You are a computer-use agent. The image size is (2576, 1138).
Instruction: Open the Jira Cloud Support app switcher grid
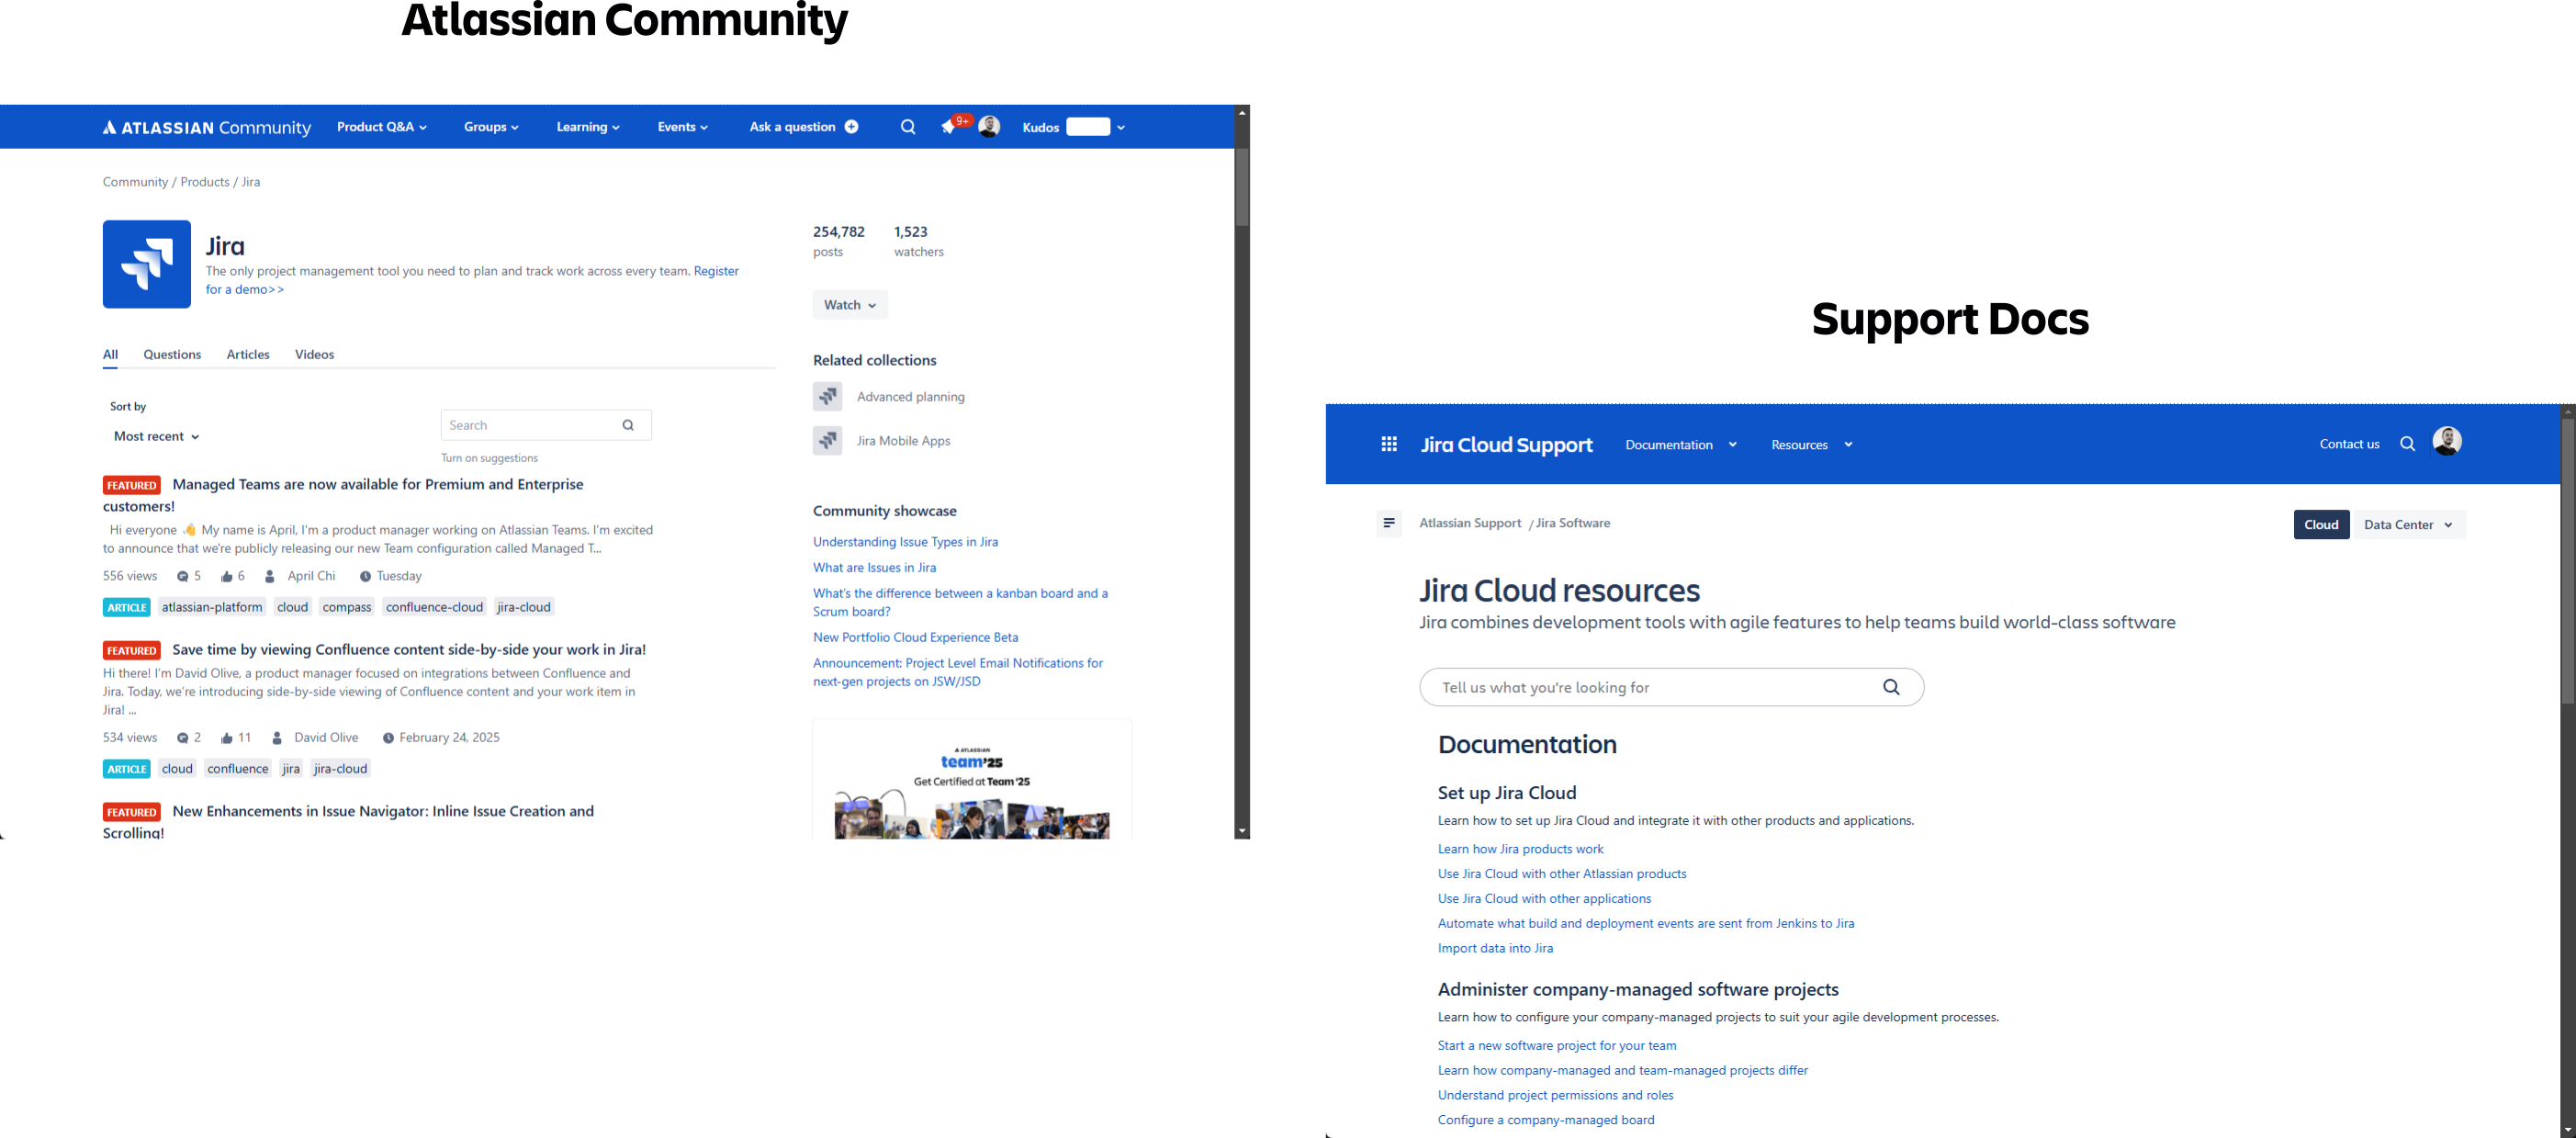tap(1388, 444)
